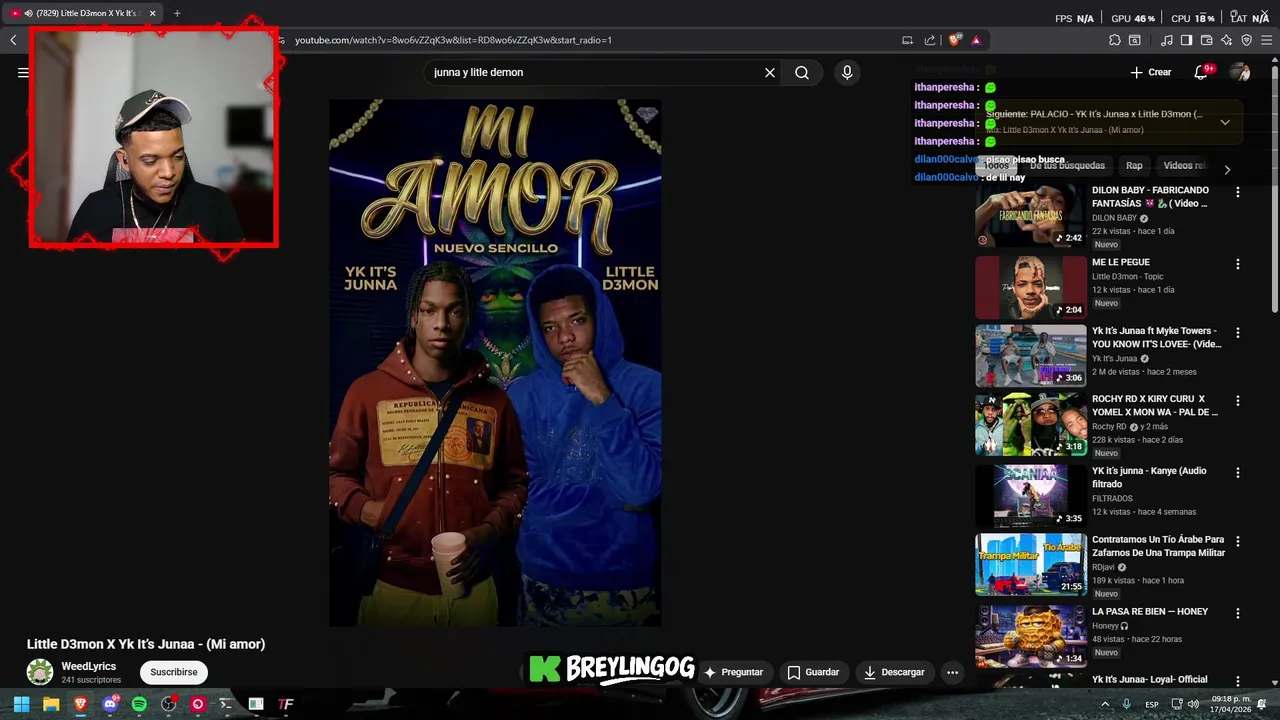Select the Rap filter chip
1280x720 pixels.
(1134, 166)
